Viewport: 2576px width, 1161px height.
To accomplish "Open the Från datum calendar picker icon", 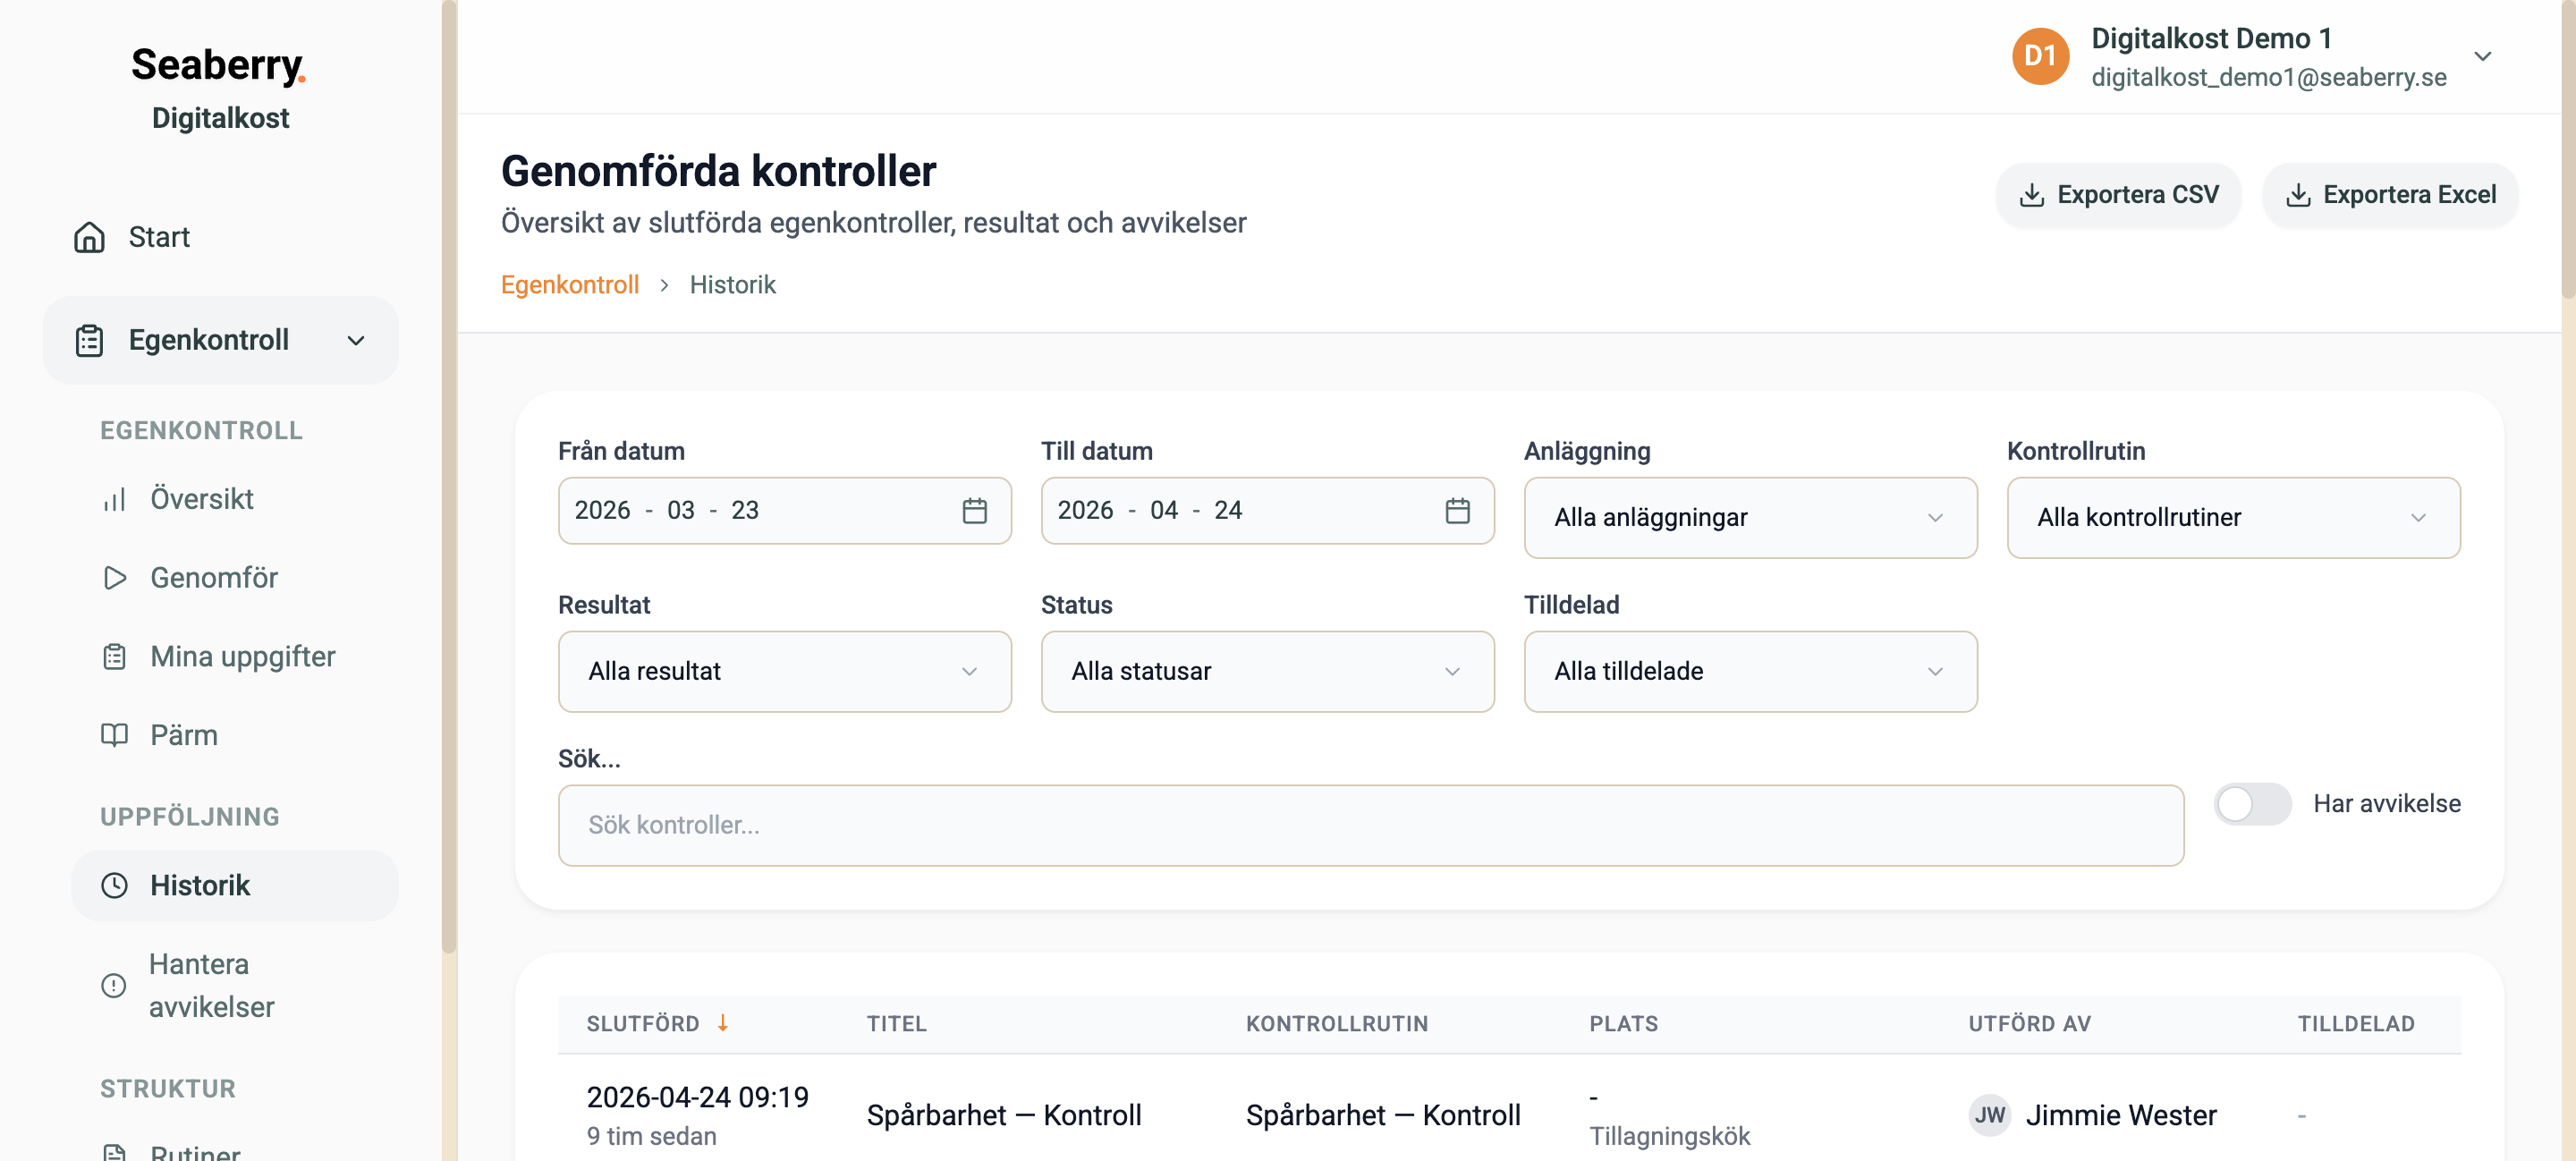I will pyautogui.click(x=975, y=510).
